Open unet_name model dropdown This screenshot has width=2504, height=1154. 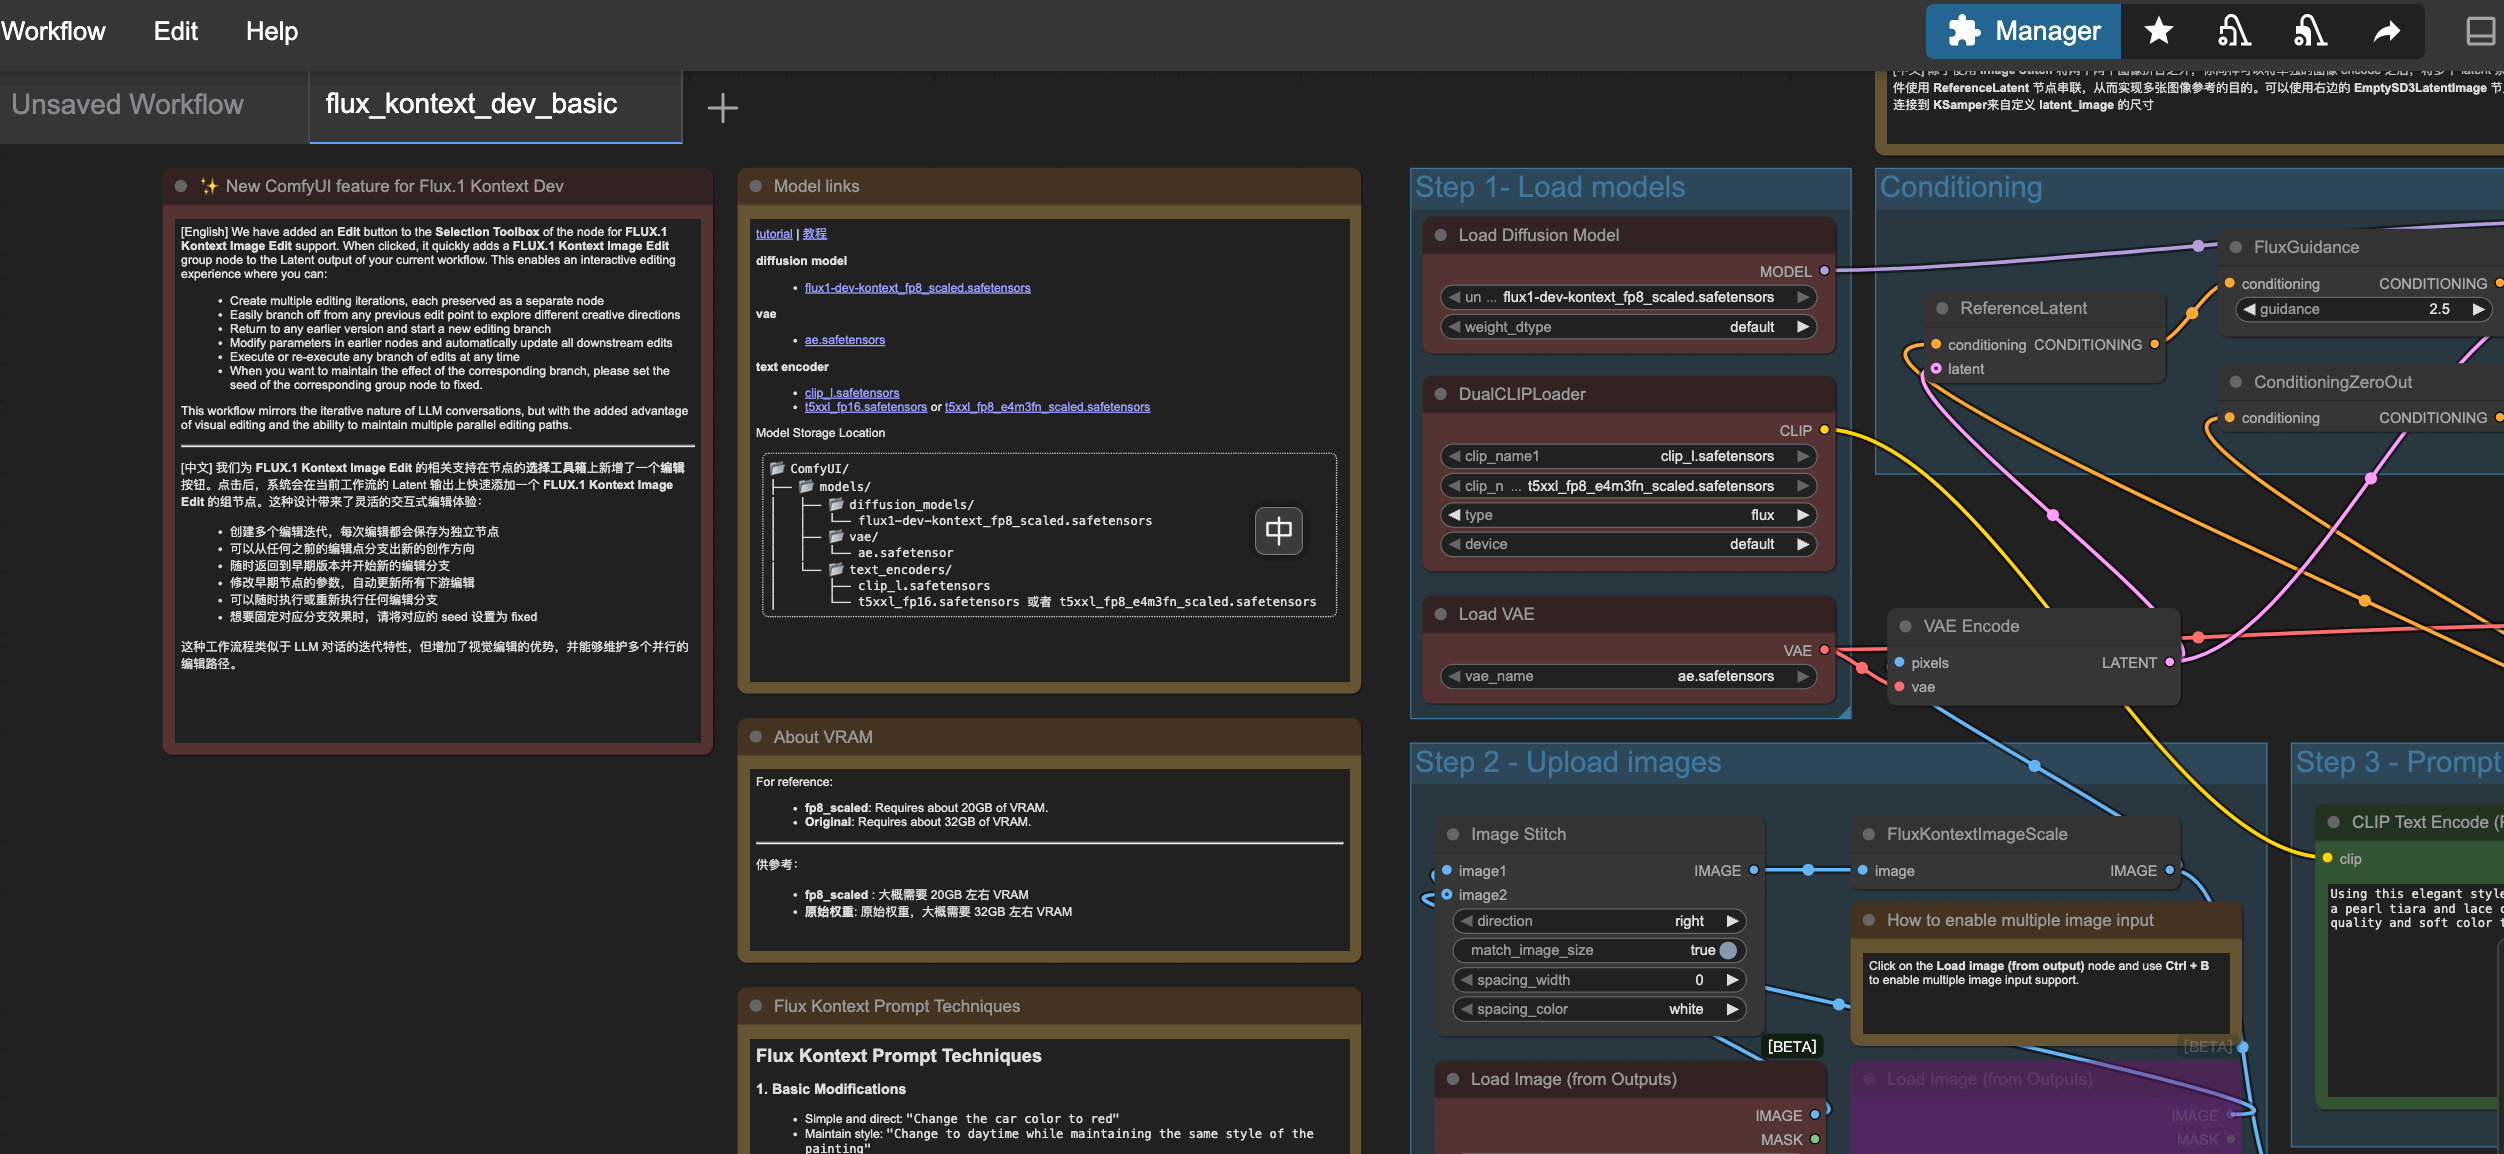(x=1627, y=297)
